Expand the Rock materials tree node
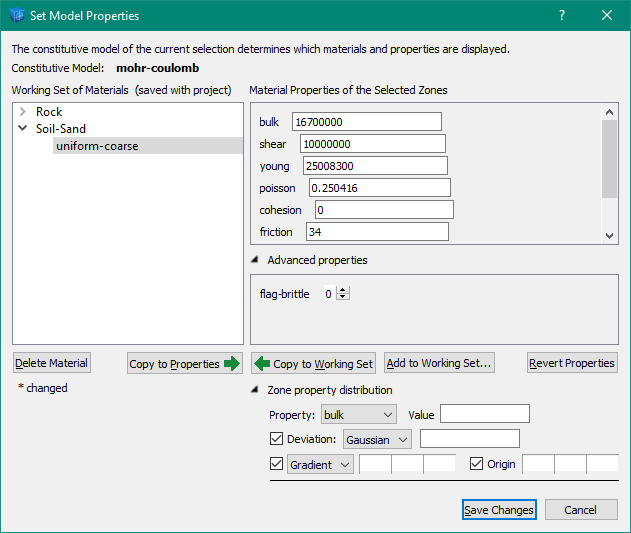Screen dimensions: 631x533 pyautogui.click(x=22, y=112)
